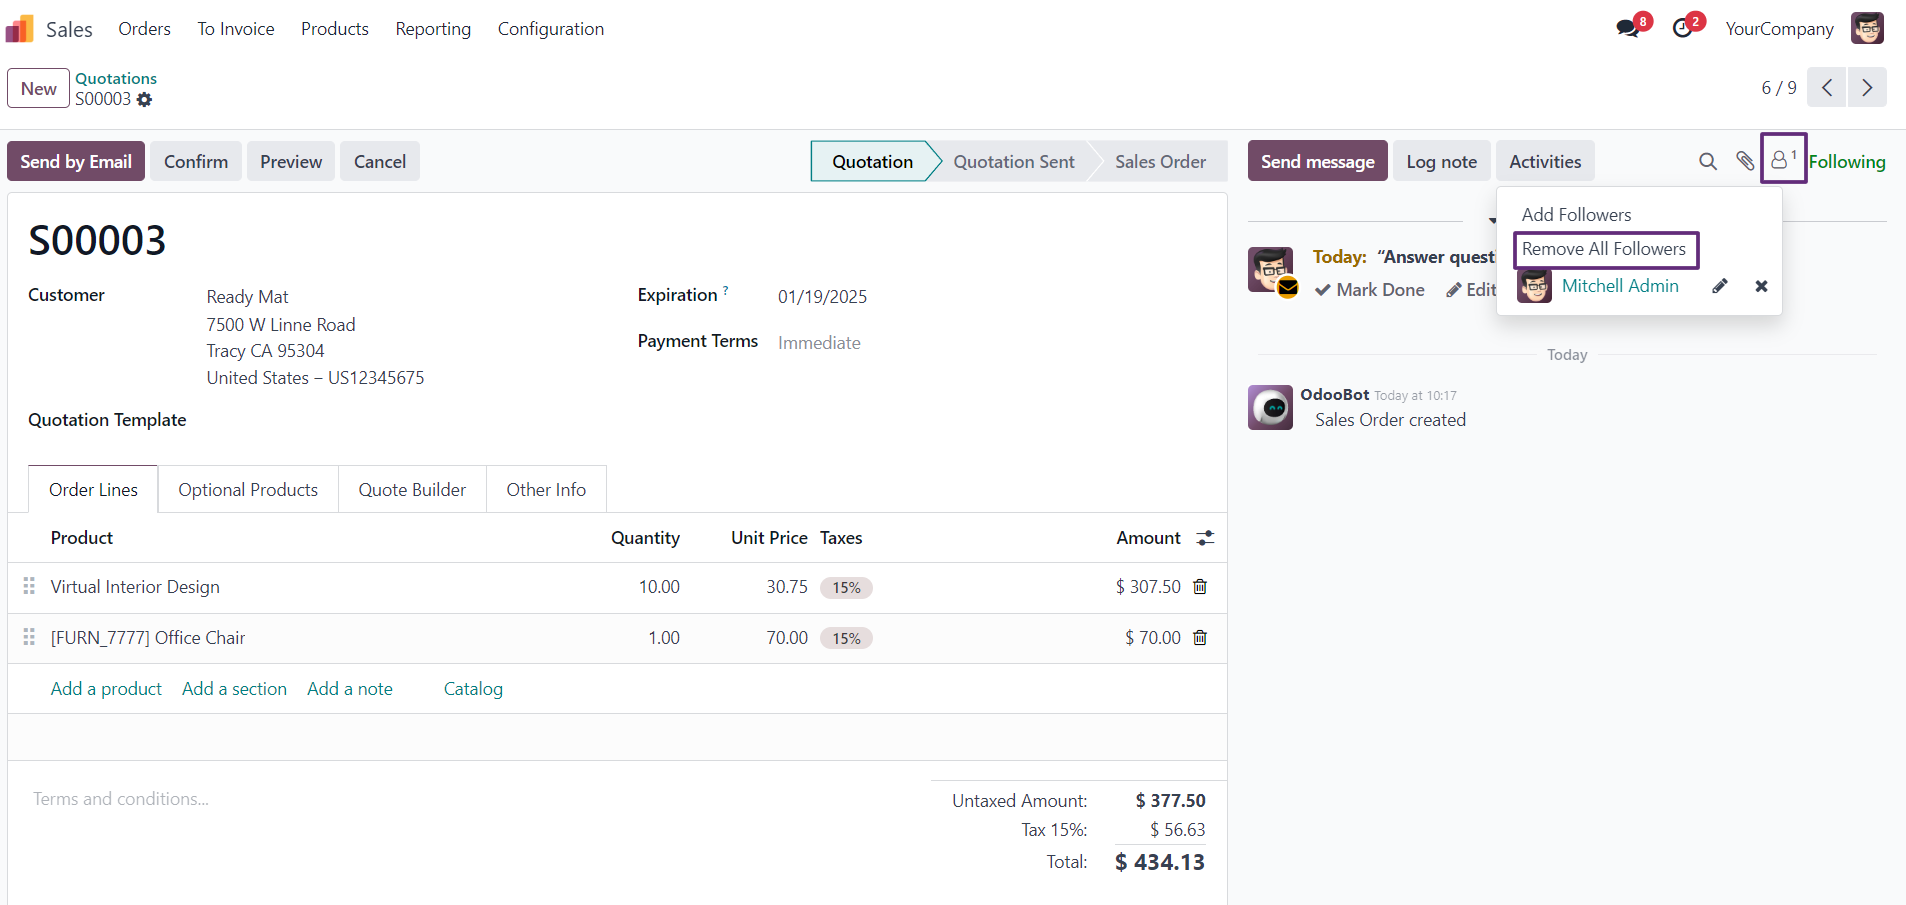Select Remove All Followers menu entry
1906x905 pixels.
pyautogui.click(x=1604, y=249)
